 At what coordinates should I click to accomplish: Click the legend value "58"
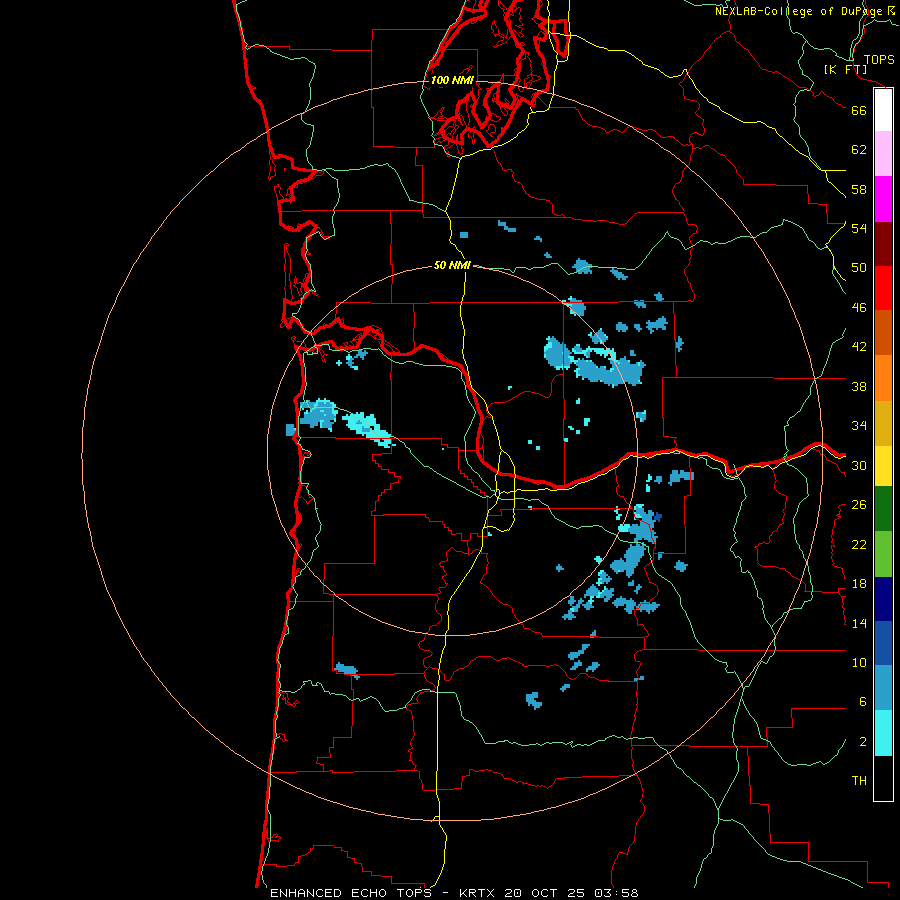859,189
